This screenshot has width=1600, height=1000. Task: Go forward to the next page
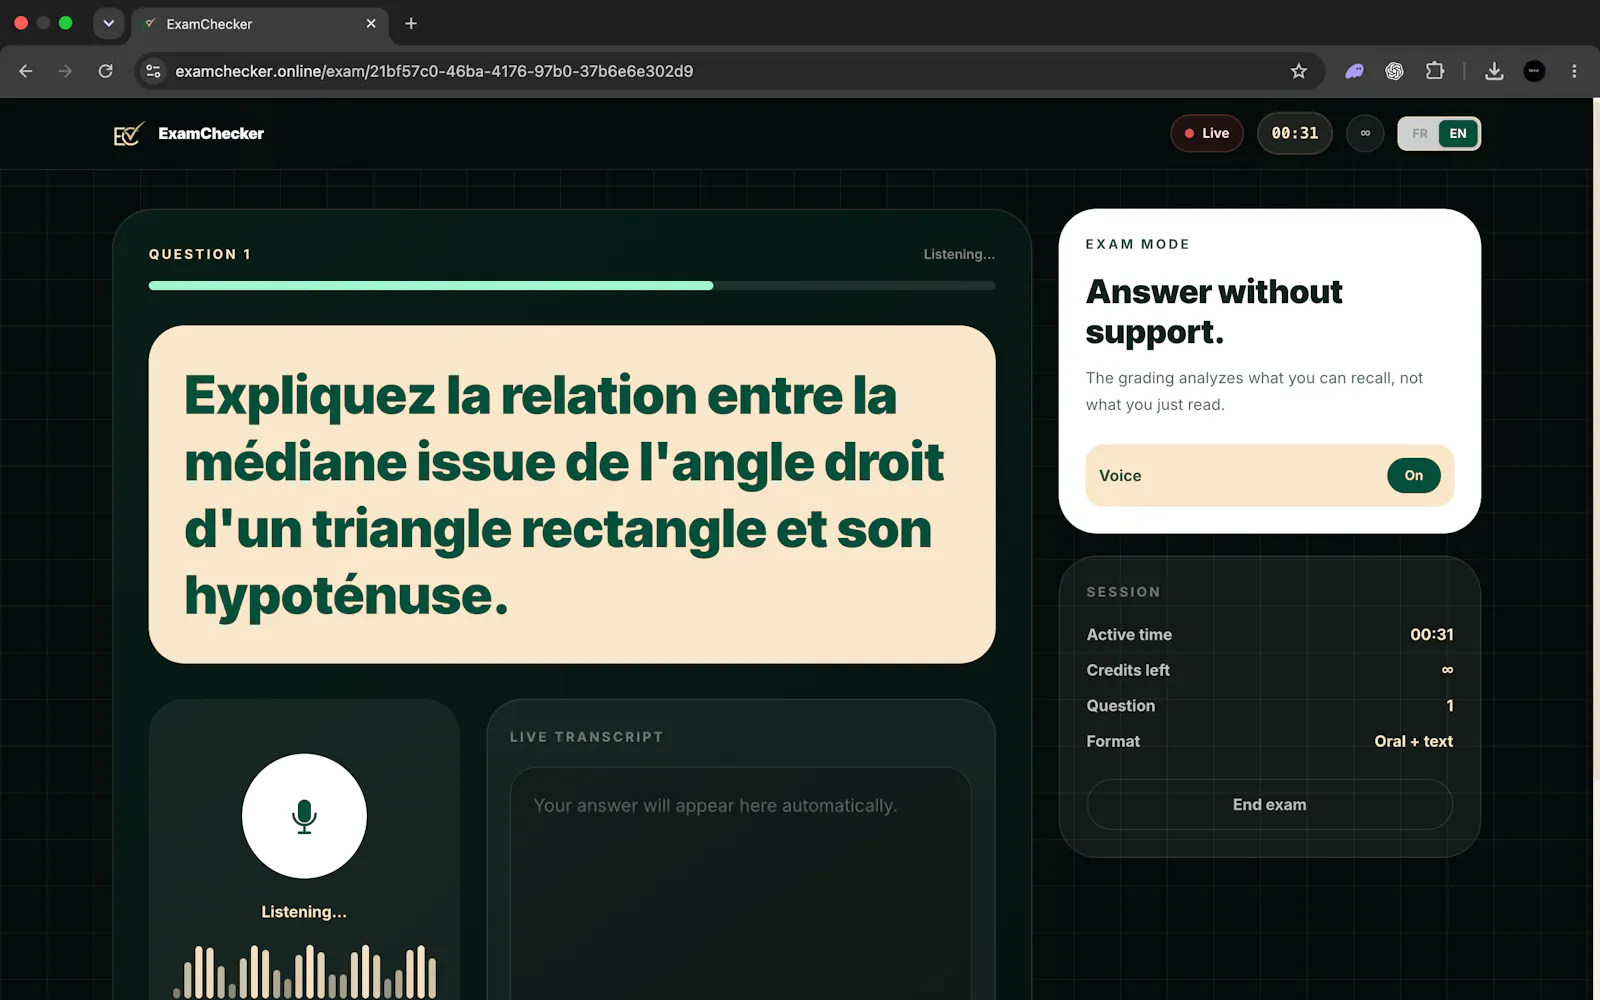65,71
